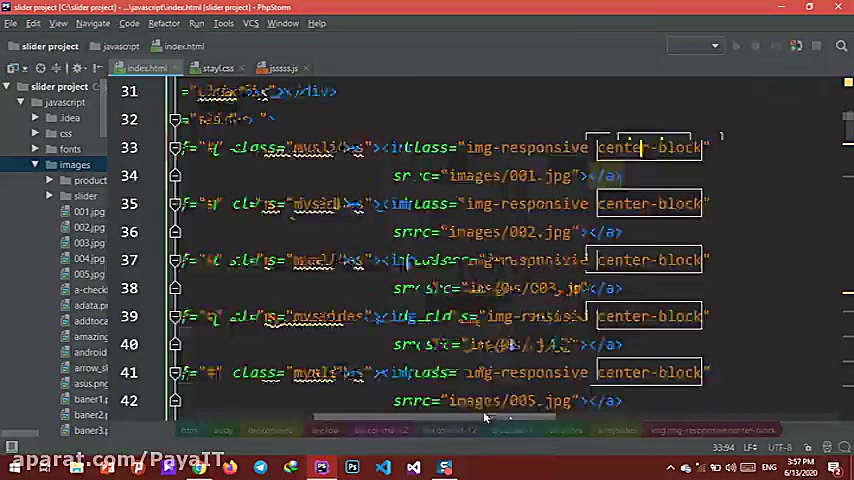This screenshot has height=480, width=854.
Task: Open Visual Studio Code from the taskbar
Action: [x=383, y=467]
